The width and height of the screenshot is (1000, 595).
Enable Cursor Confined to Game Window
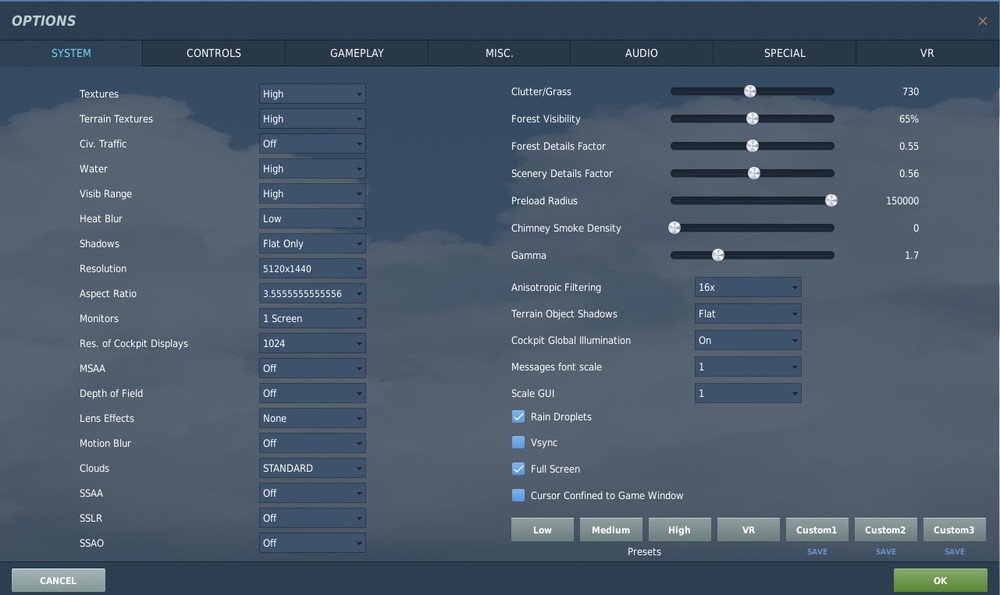pyautogui.click(x=518, y=494)
